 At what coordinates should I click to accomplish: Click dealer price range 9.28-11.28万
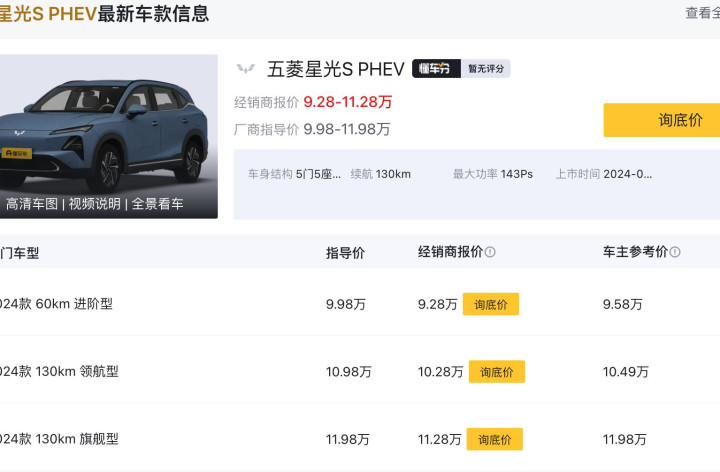click(x=348, y=102)
